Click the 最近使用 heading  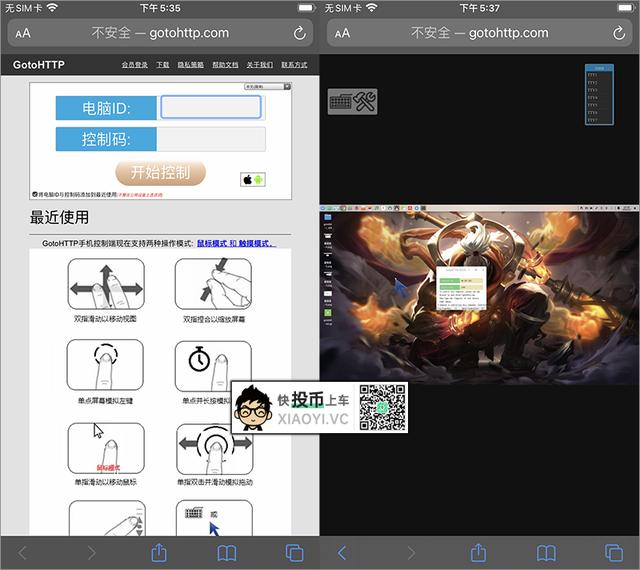point(59,217)
